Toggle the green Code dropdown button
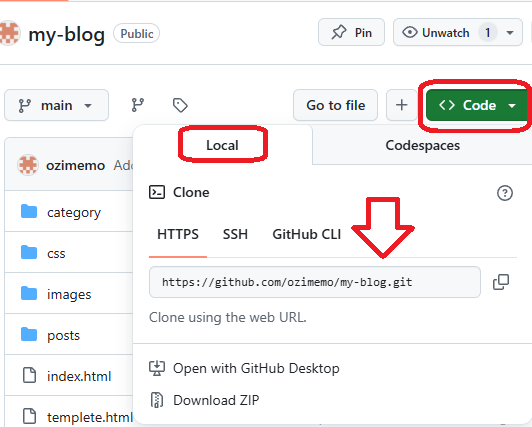Image resolution: width=532 pixels, height=427 pixels. [477, 105]
